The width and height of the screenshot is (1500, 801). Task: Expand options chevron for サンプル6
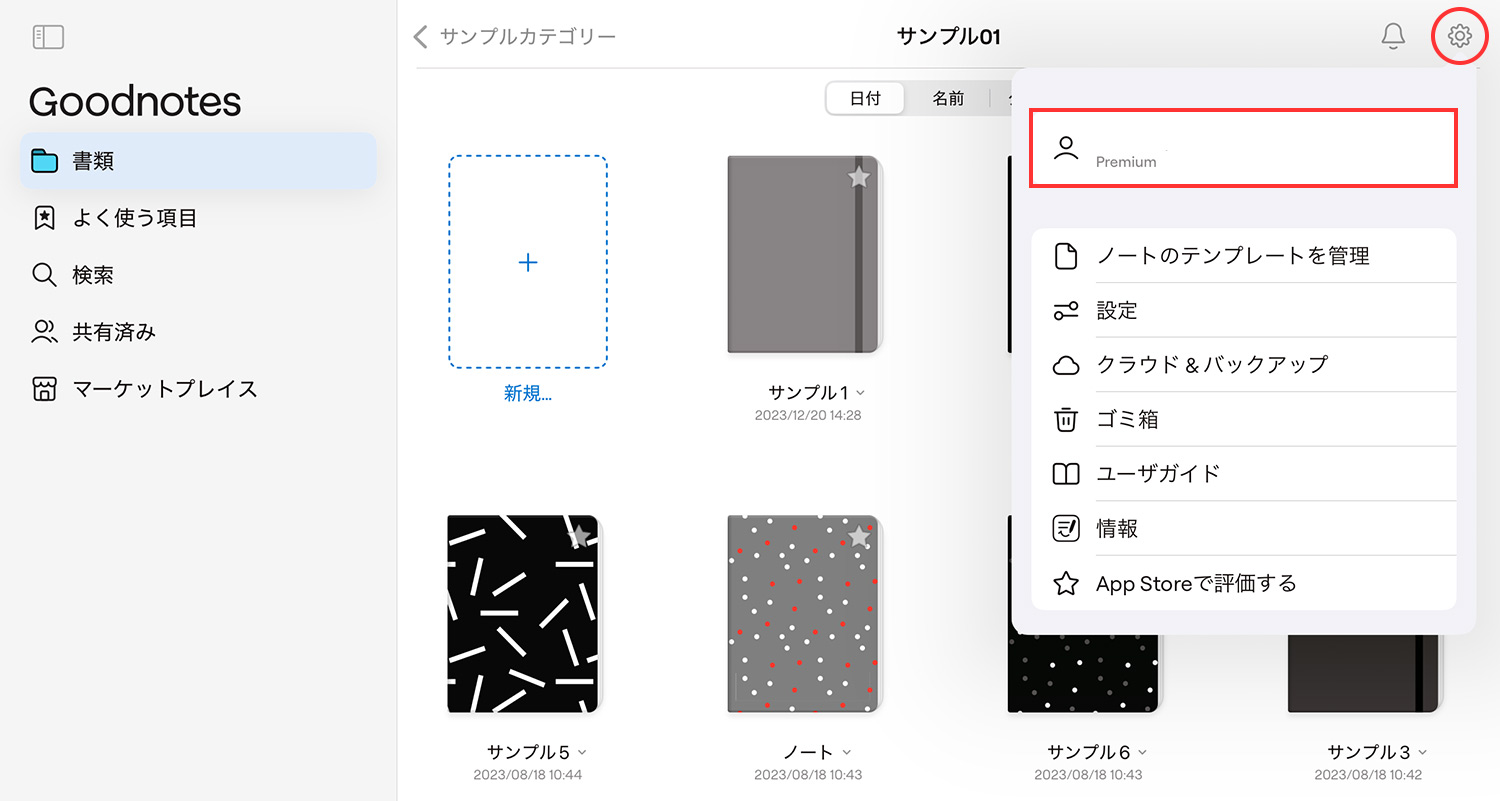point(1142,752)
